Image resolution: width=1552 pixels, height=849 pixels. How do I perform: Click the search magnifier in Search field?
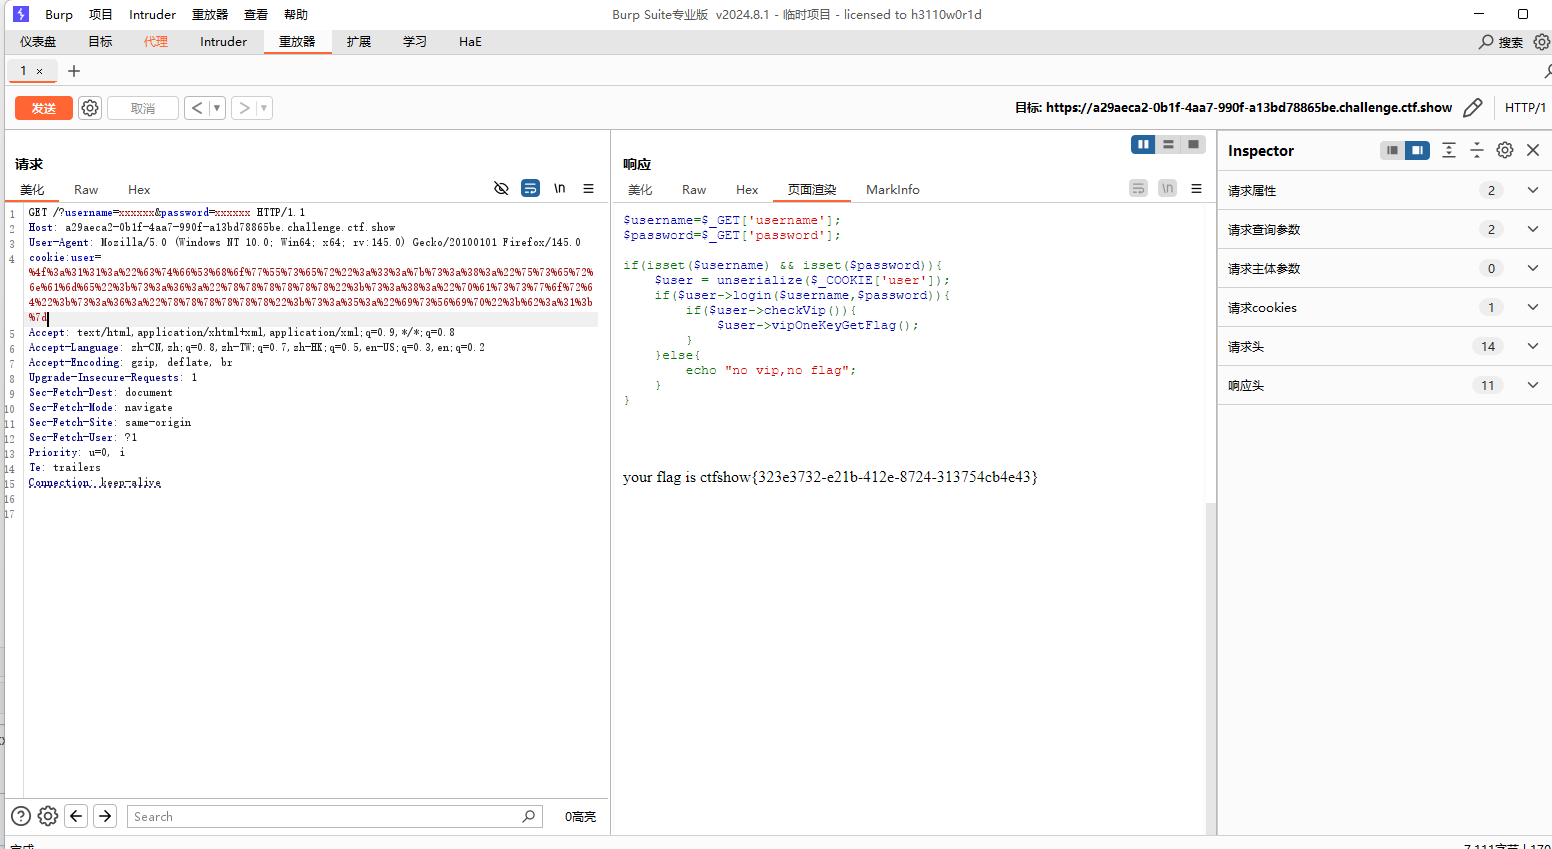(x=529, y=816)
